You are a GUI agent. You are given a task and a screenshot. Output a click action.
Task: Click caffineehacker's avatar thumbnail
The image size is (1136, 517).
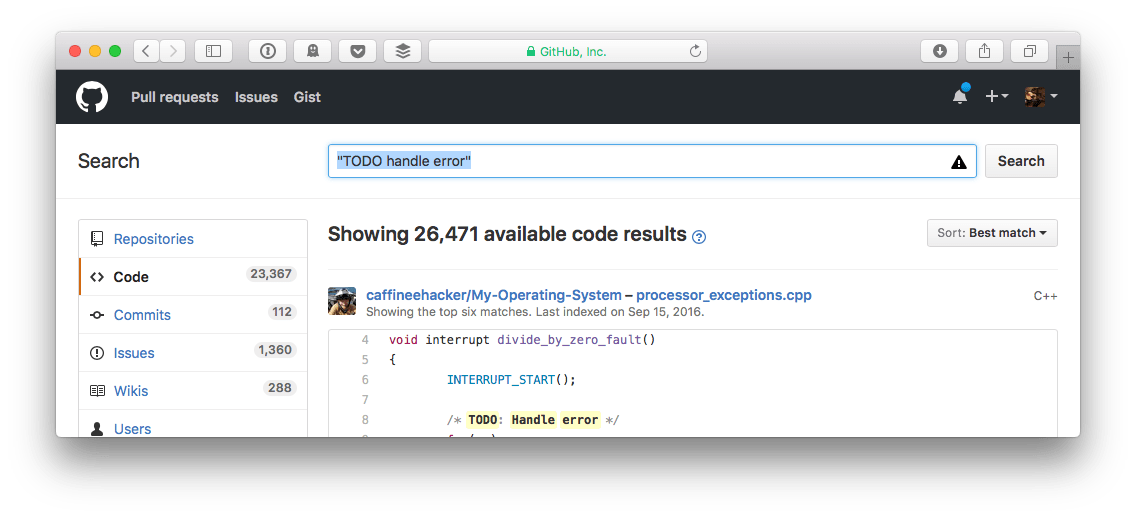point(342,300)
